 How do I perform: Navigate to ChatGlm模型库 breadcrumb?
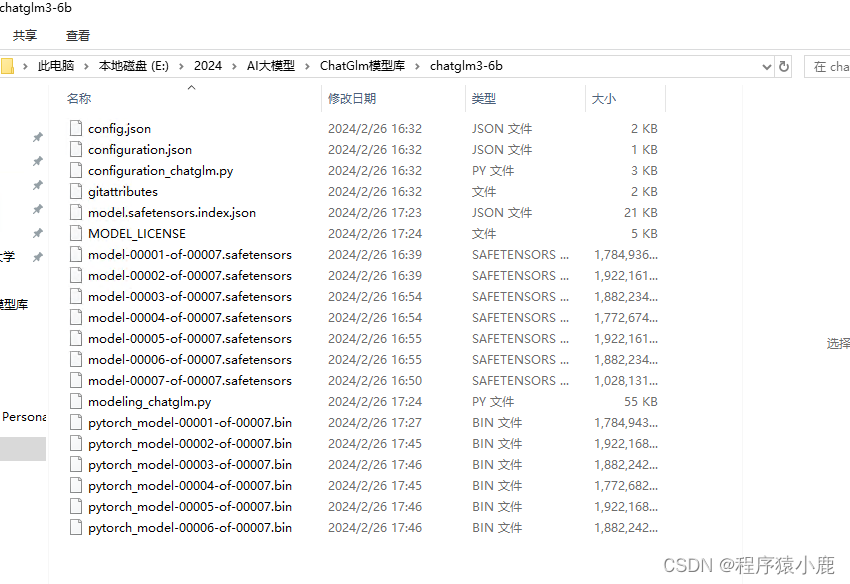(x=363, y=66)
